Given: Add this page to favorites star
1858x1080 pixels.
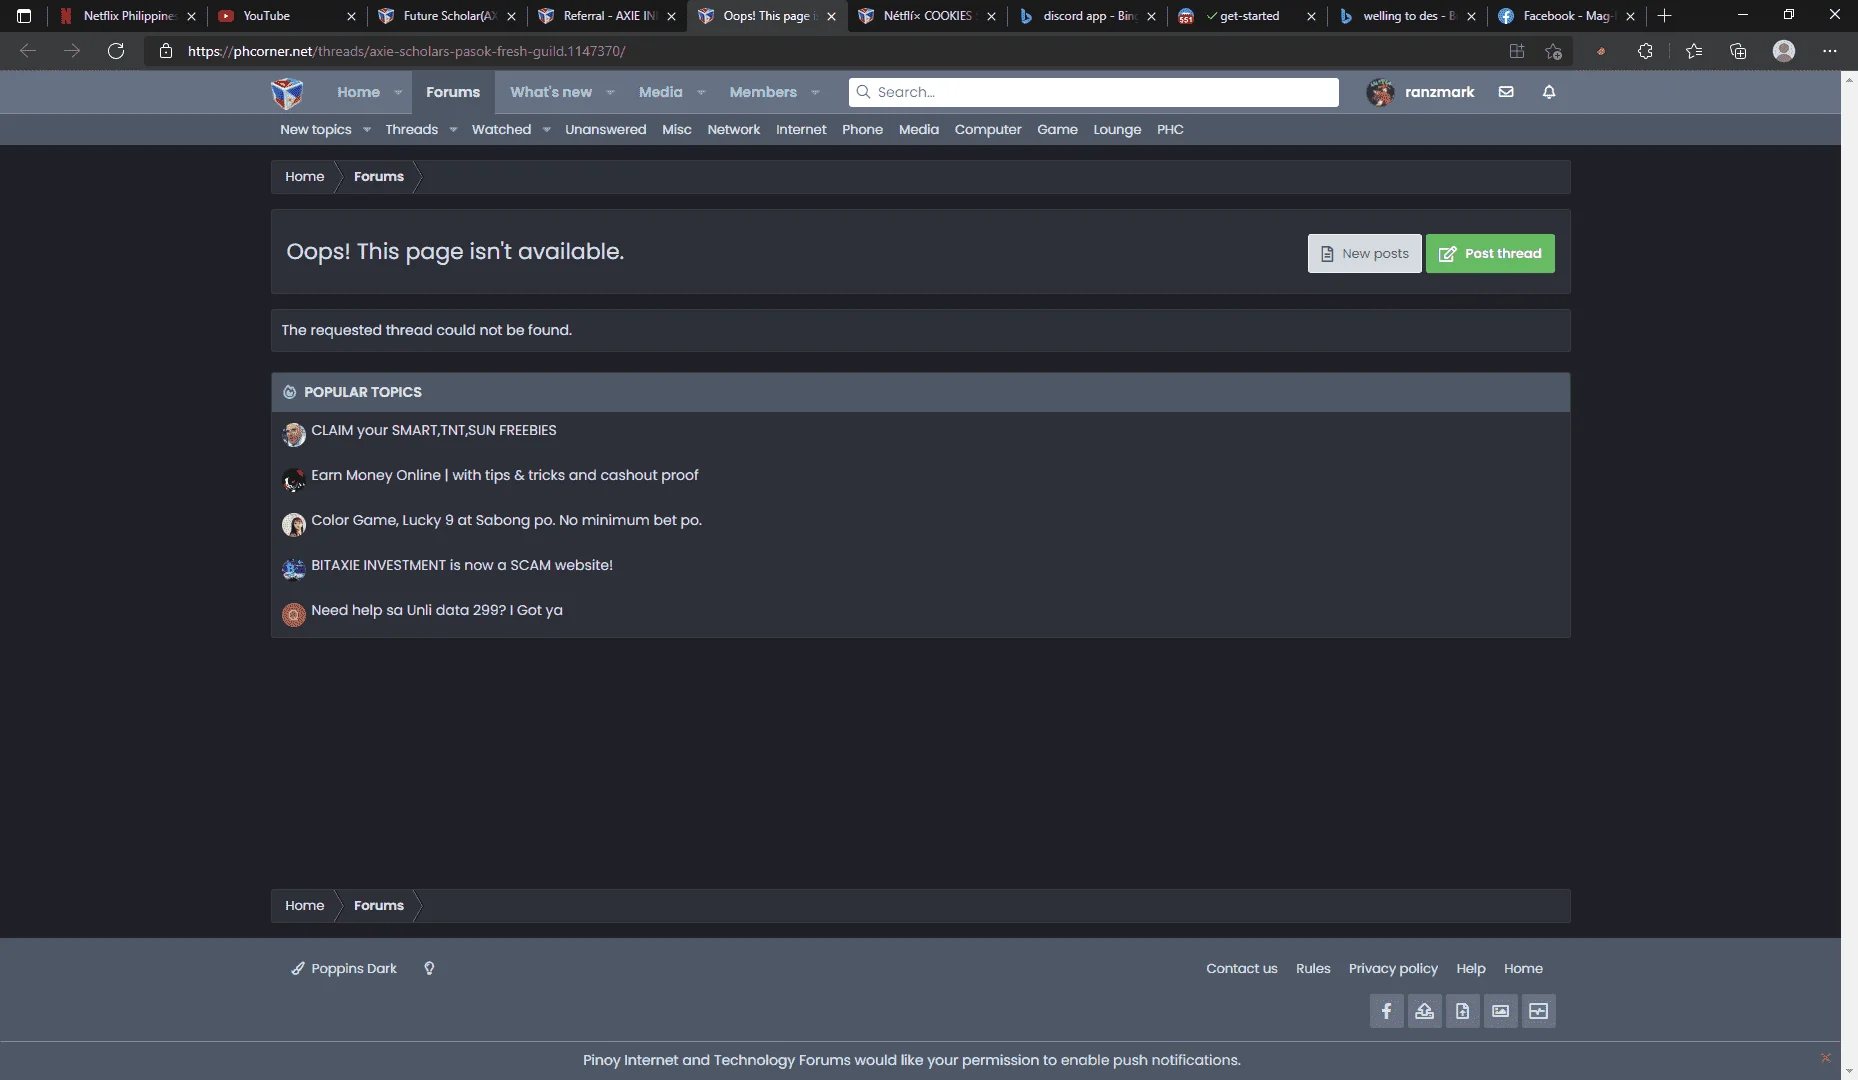Looking at the screenshot, I should tap(1553, 51).
